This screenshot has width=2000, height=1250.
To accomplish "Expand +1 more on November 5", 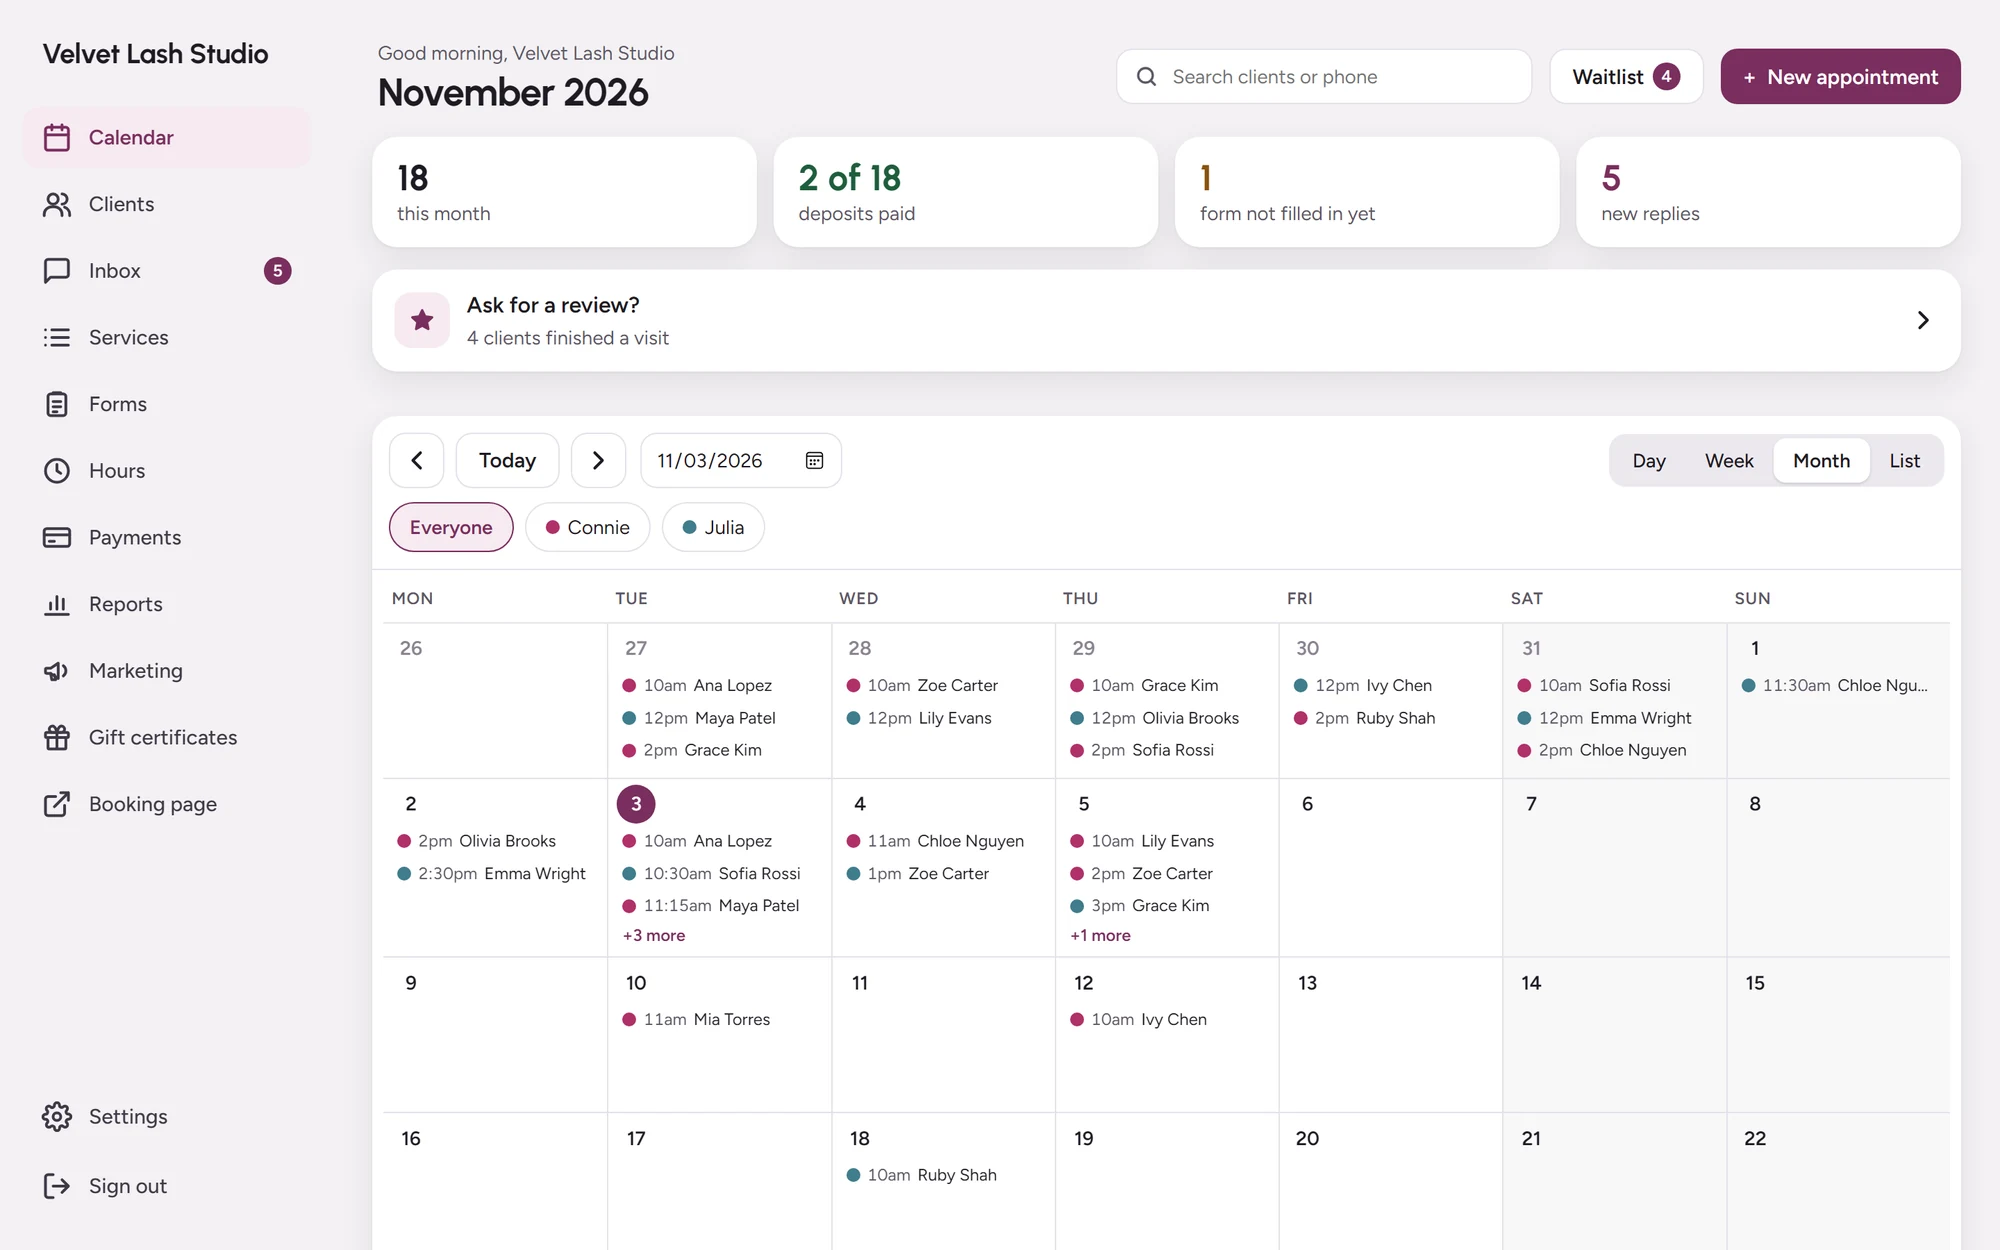I will pyautogui.click(x=1100, y=935).
